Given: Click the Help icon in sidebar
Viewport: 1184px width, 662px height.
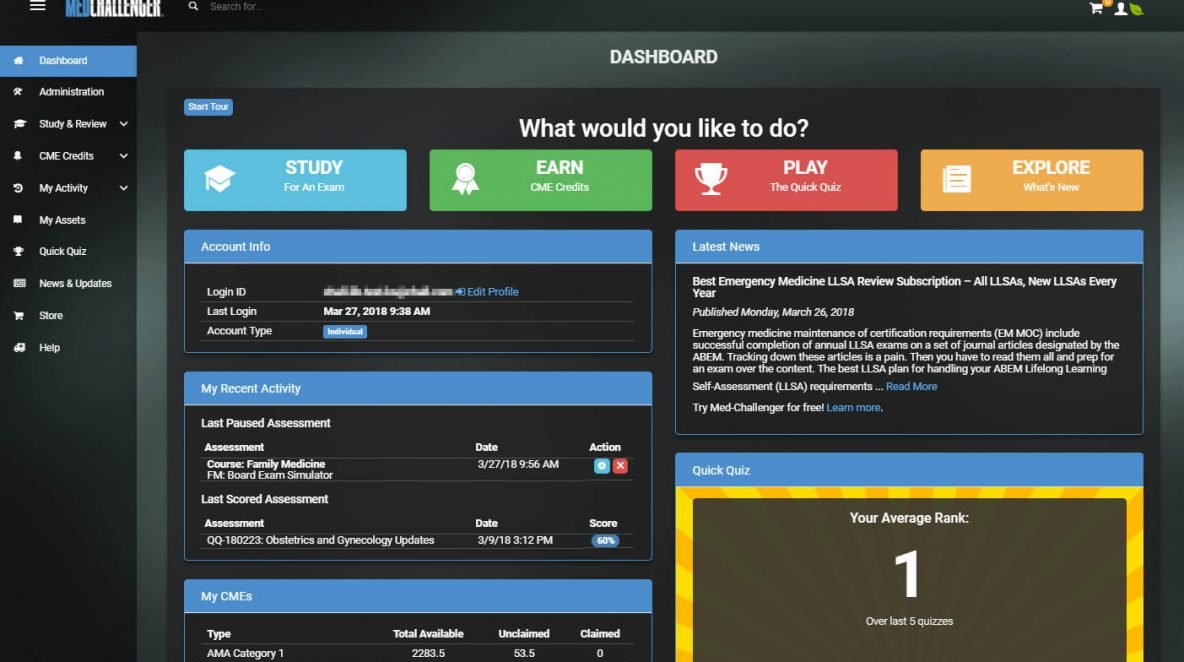Looking at the screenshot, I should coord(19,347).
